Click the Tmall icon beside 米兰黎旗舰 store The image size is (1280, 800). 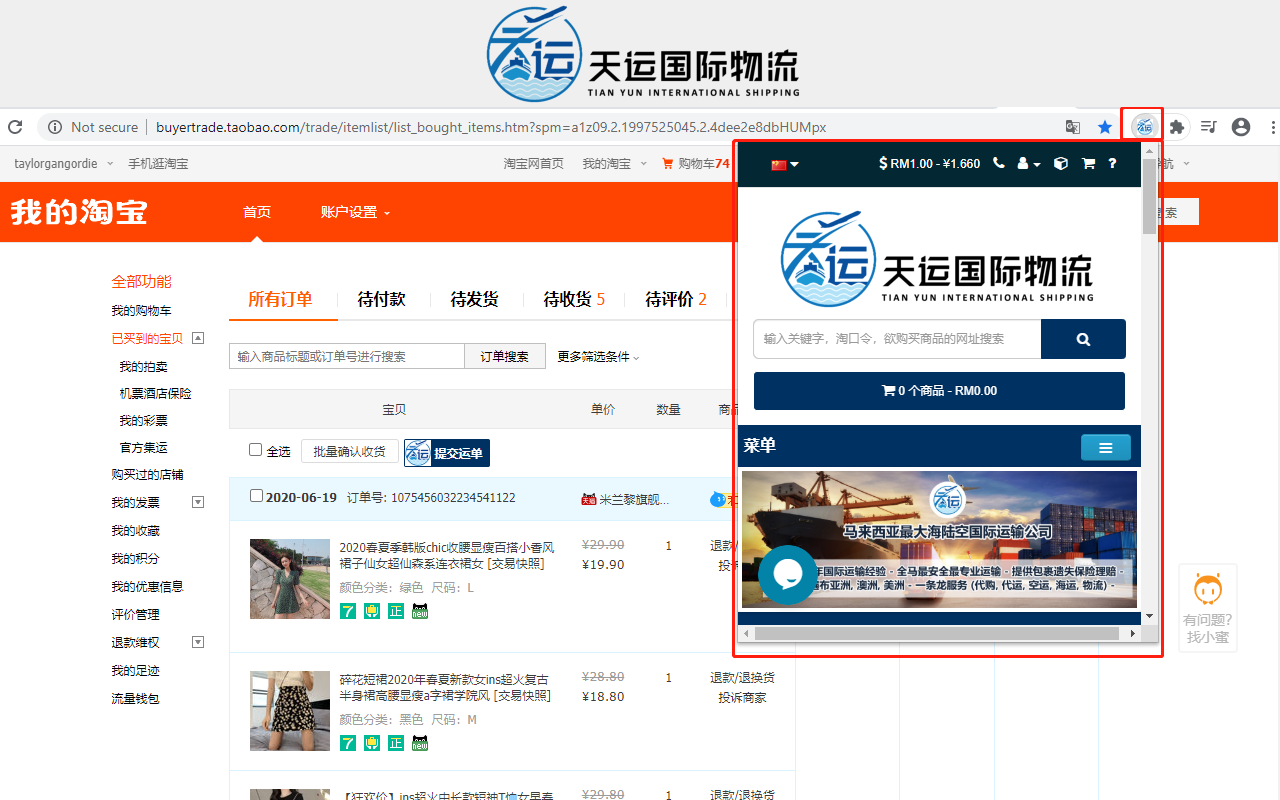tap(588, 499)
